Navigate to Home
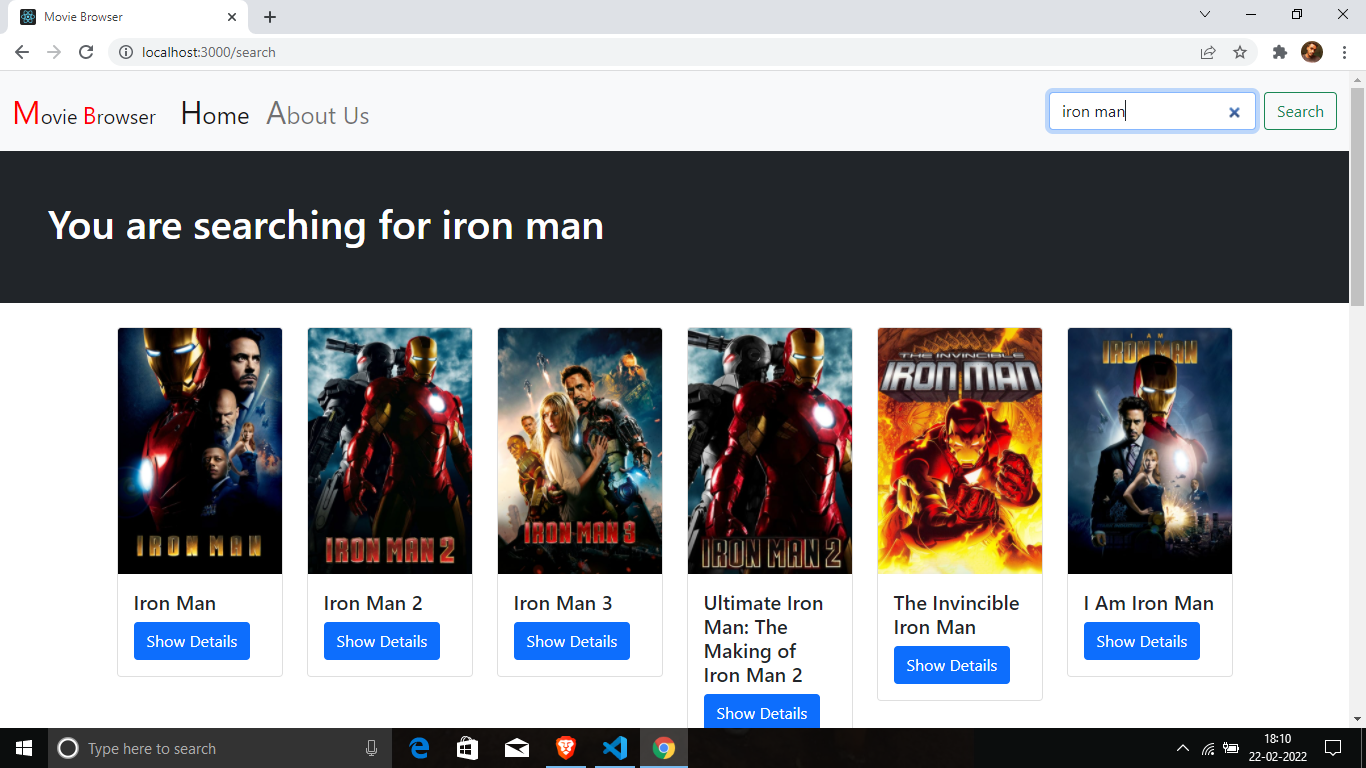The image size is (1366, 768). [214, 114]
